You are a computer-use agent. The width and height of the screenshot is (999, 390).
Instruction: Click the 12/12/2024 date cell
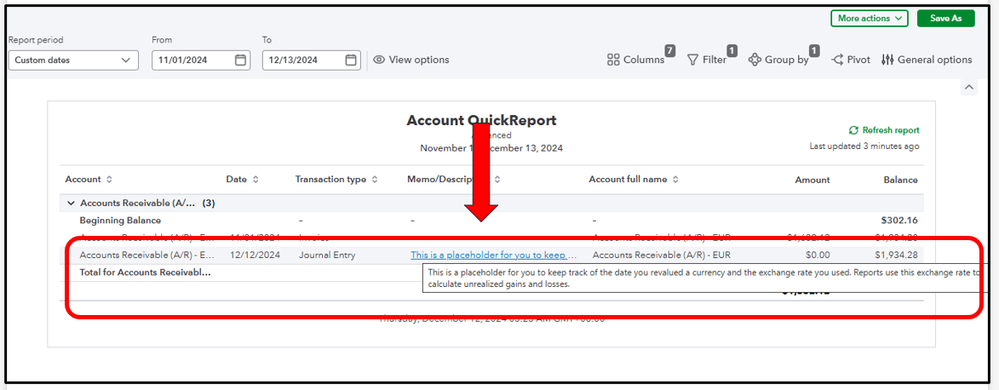255,255
